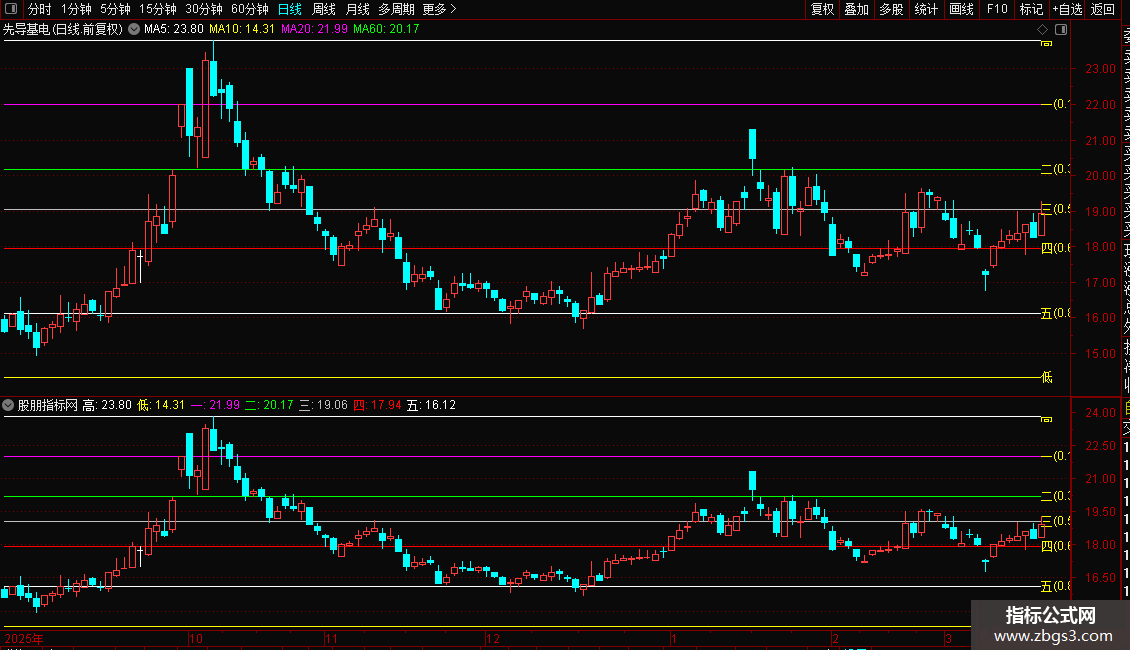Click the 16.50 price on lower chart axis
1130x650 pixels.
[1100, 578]
